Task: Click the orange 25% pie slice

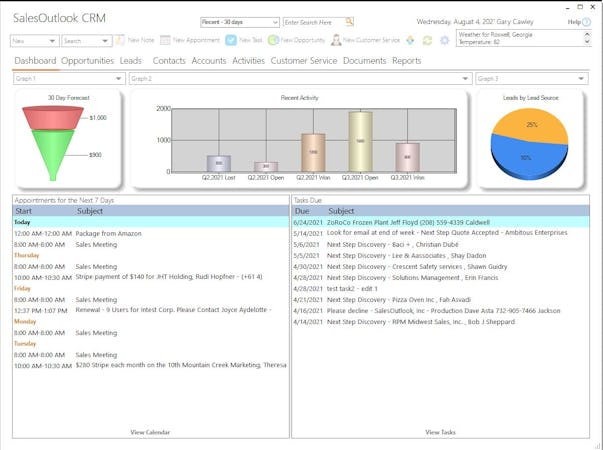Action: pos(533,124)
